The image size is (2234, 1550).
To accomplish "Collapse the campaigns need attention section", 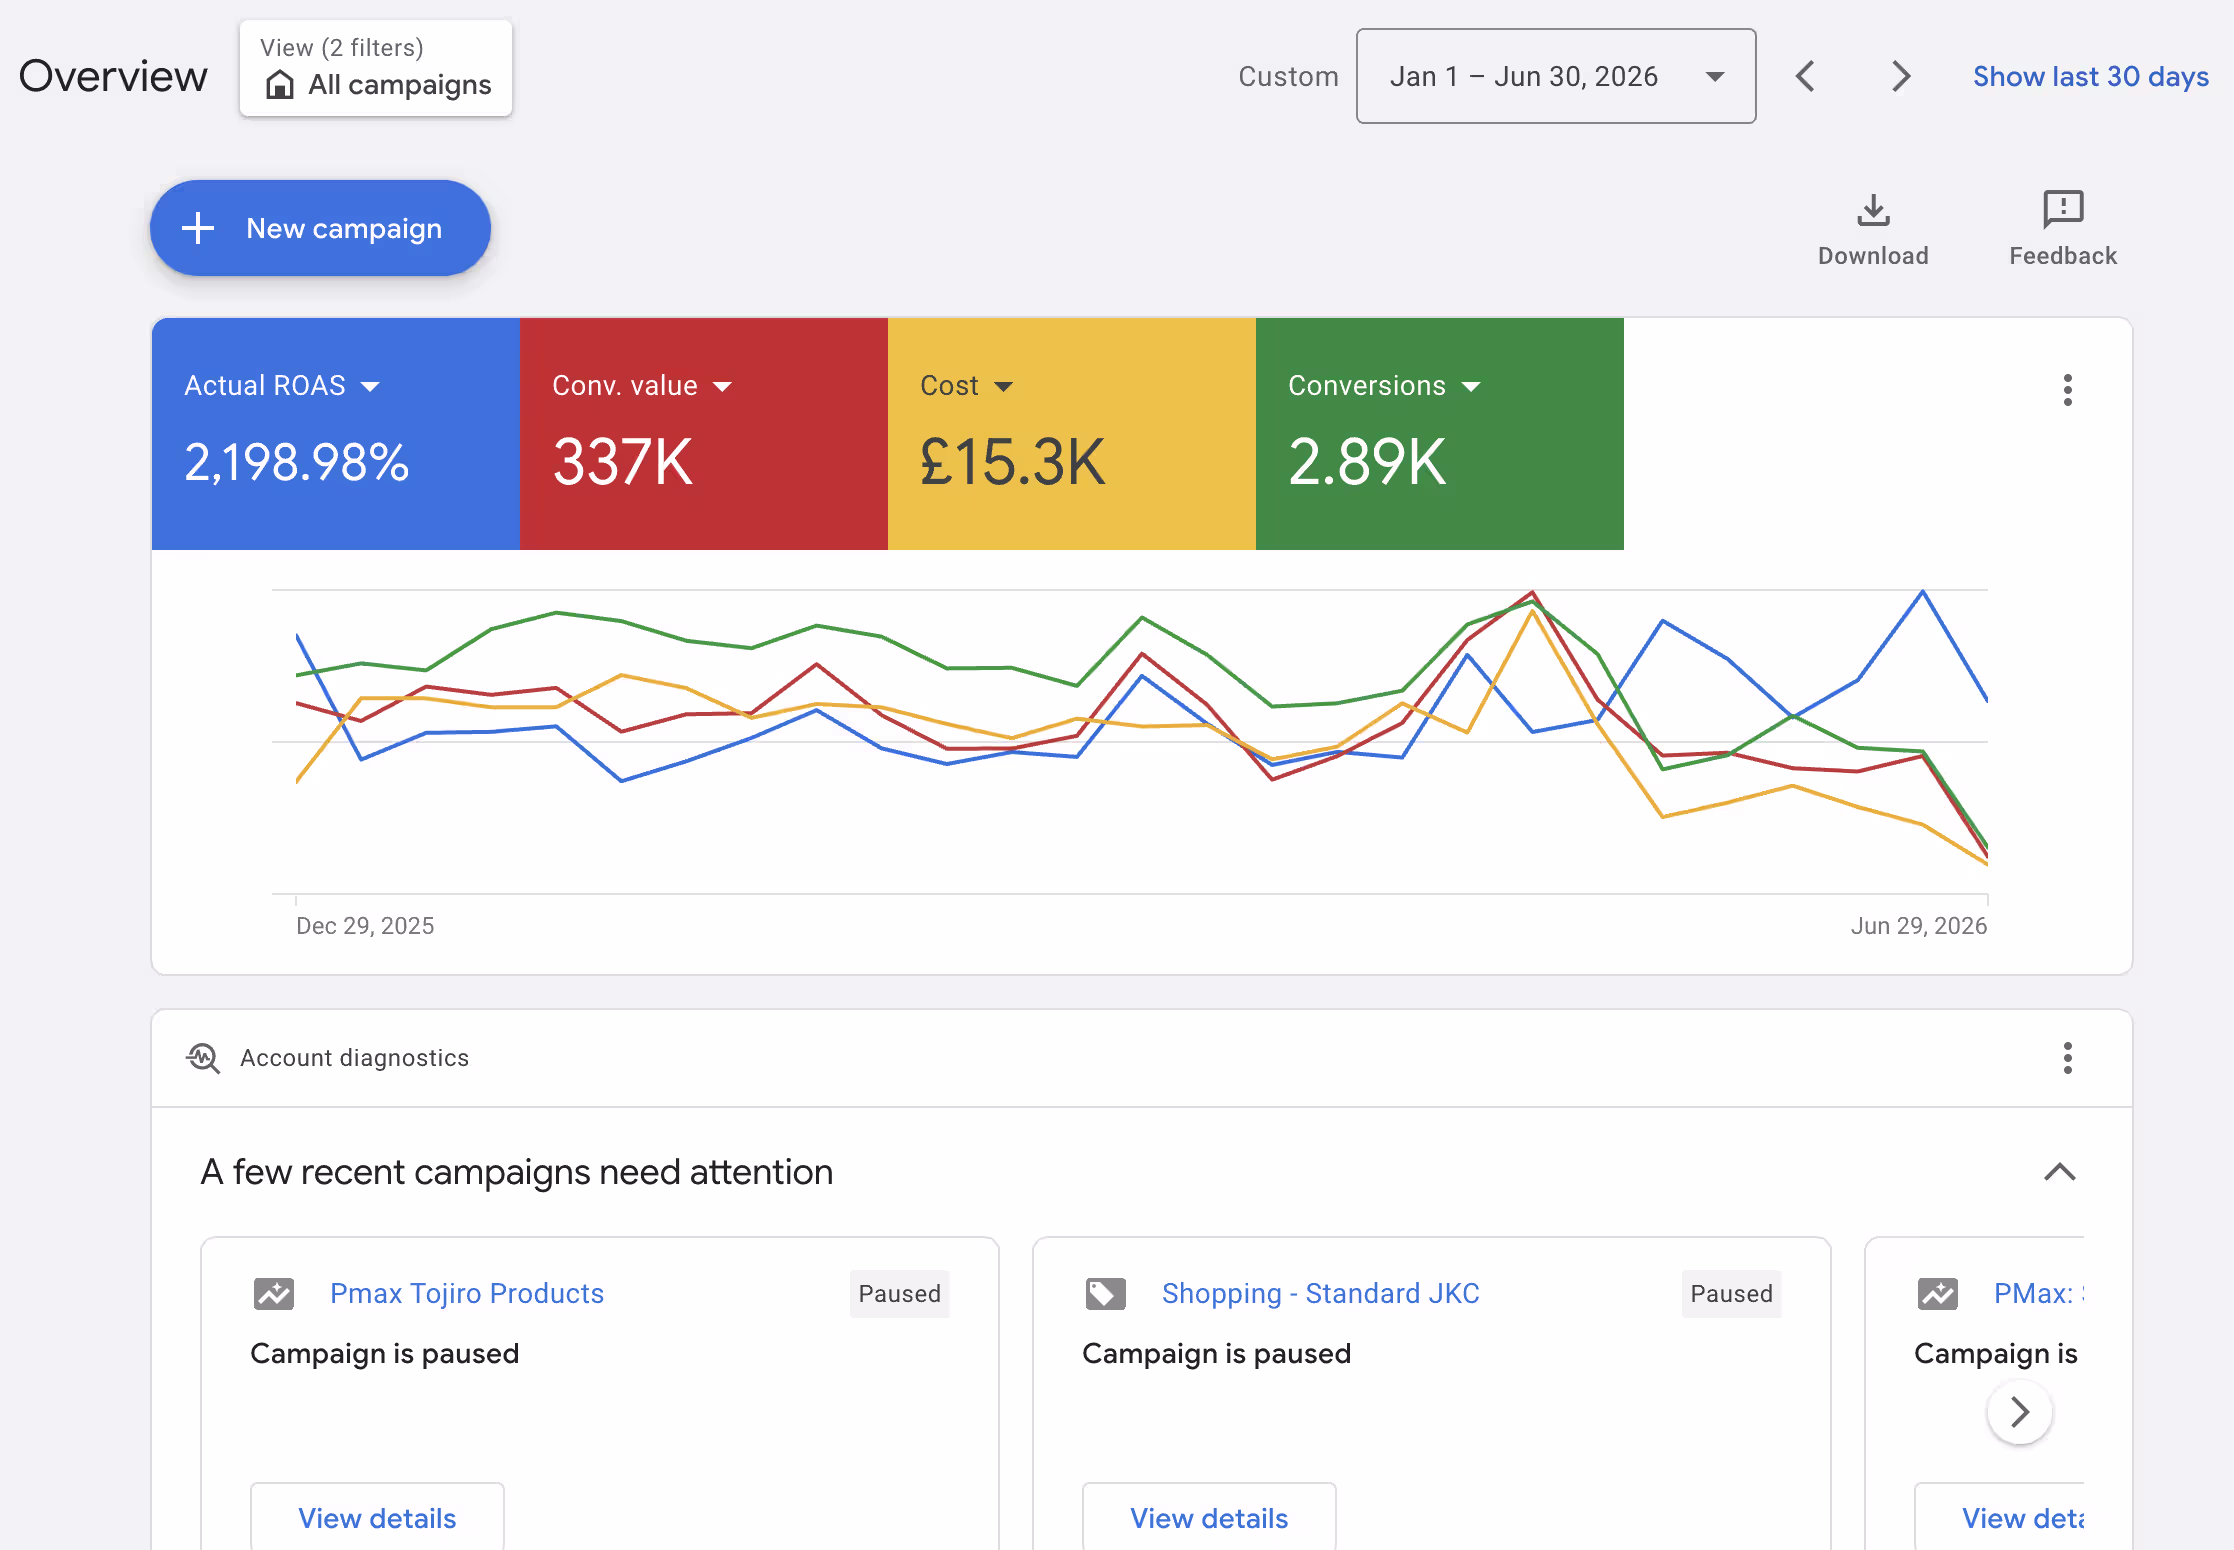I will pyautogui.click(x=2059, y=1171).
